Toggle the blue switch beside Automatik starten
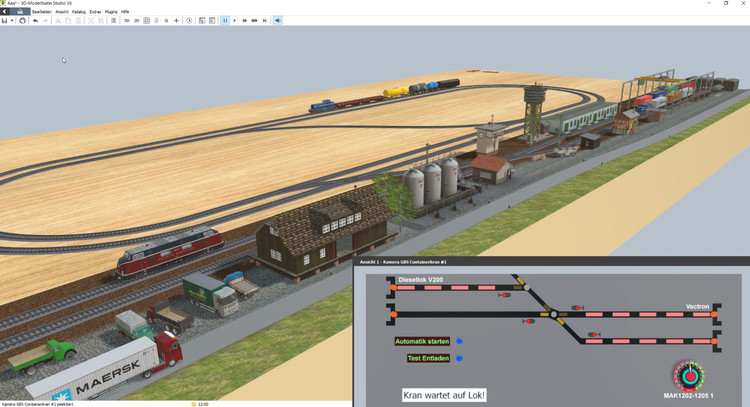The image size is (750, 407). click(x=460, y=342)
